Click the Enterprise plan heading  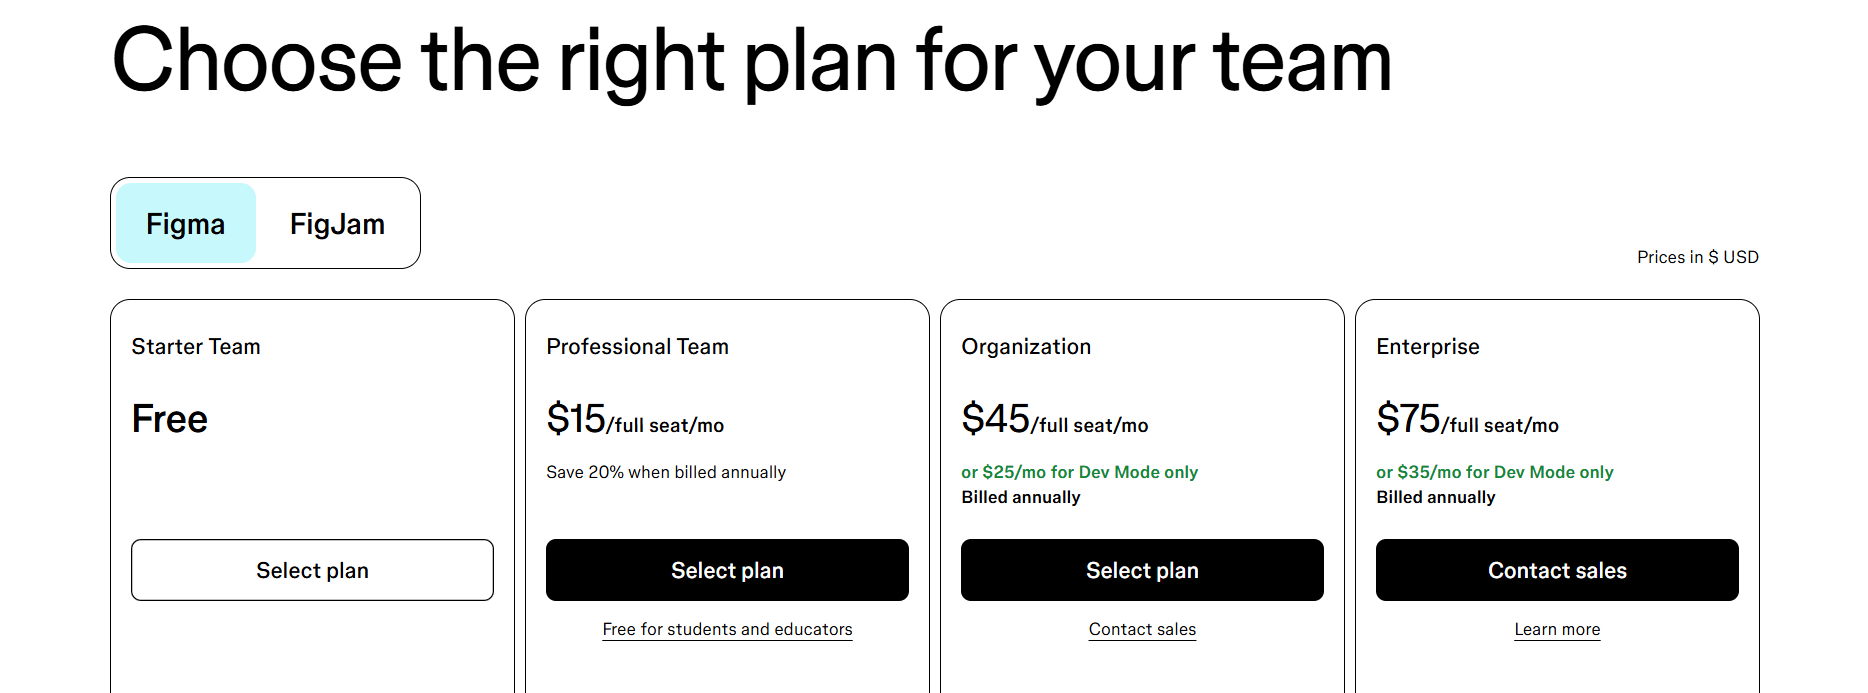(1428, 346)
